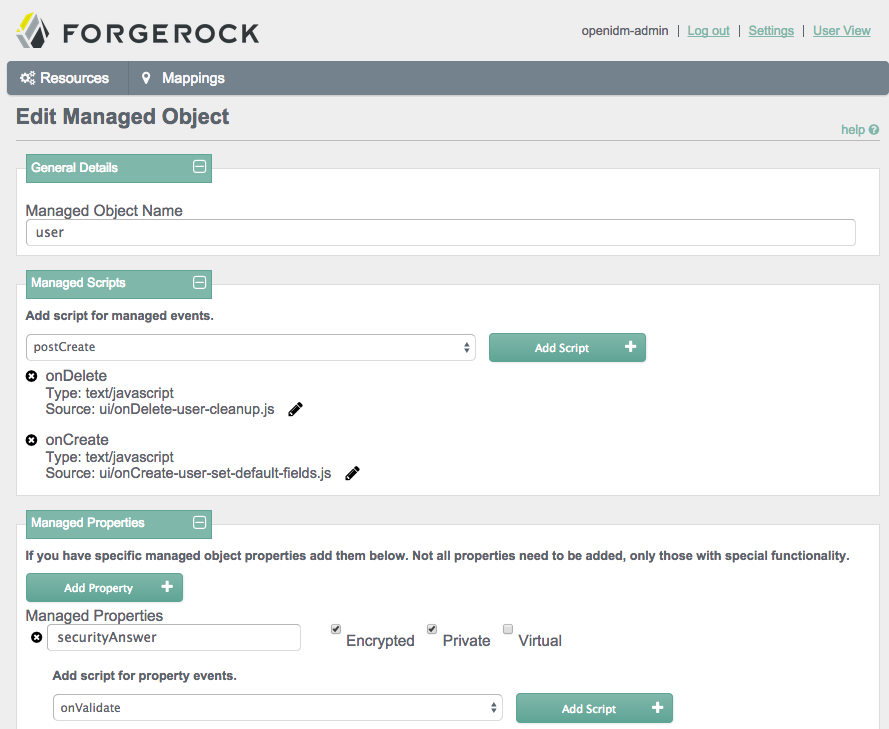Screen dimensions: 889x729
Task: Collapse the General Details section
Action: pyautogui.click(x=199, y=167)
